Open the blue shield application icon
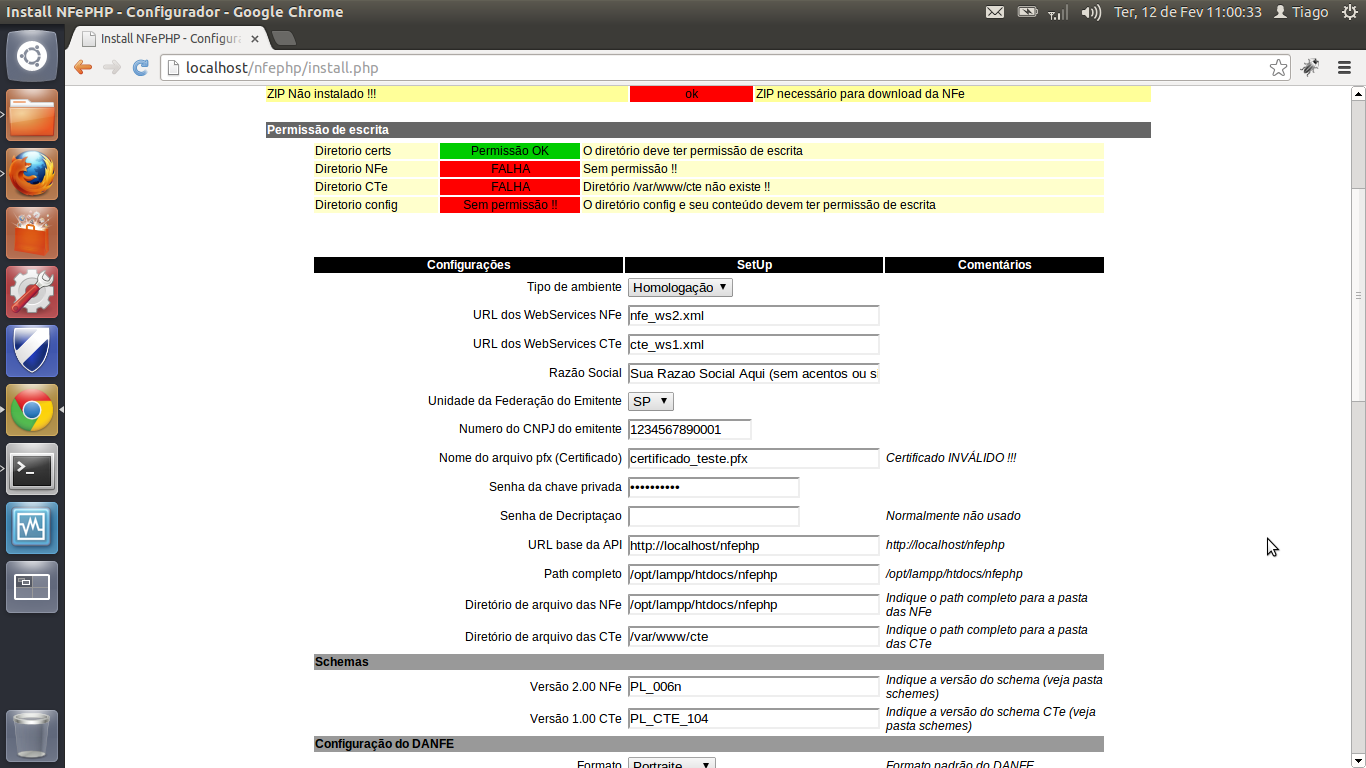 (32, 351)
